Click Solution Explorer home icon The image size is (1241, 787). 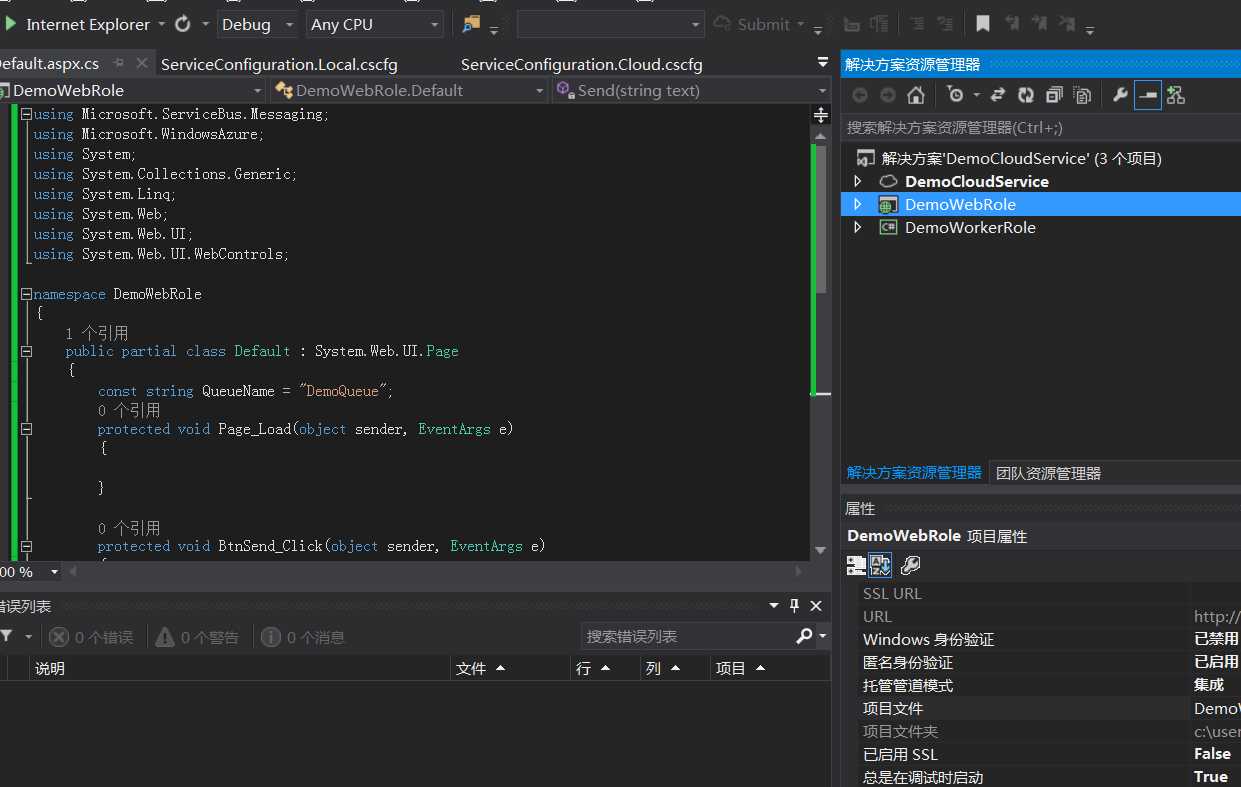click(915, 95)
